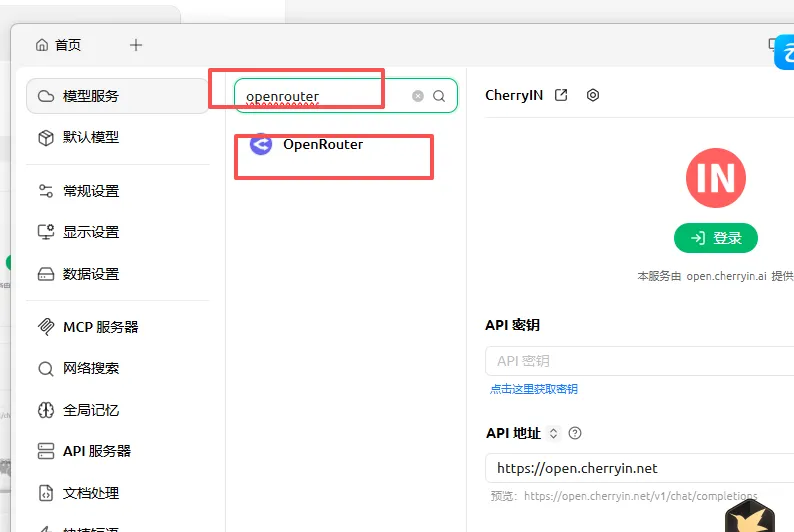Viewport: 794px width, 532px height.
Task: Open CherryIN external link icon
Action: tap(561, 95)
